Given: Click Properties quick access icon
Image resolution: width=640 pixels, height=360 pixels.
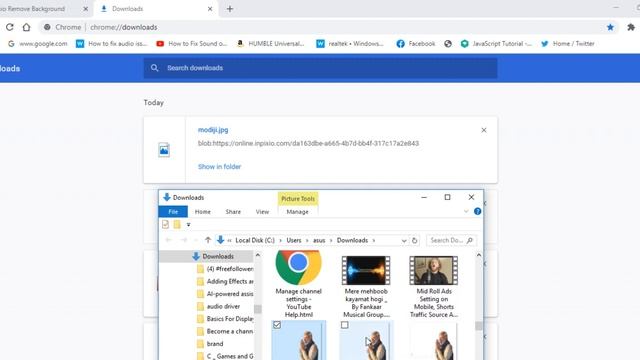Looking at the screenshot, I should coord(165,224).
